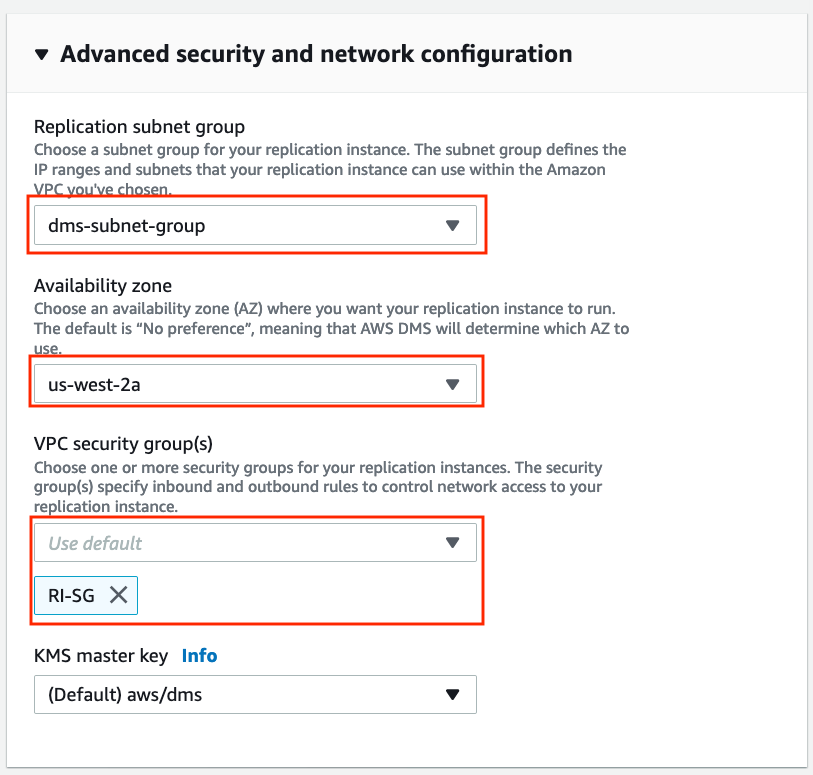Click the security groups description text
Image resolution: width=813 pixels, height=775 pixels.
point(318,487)
